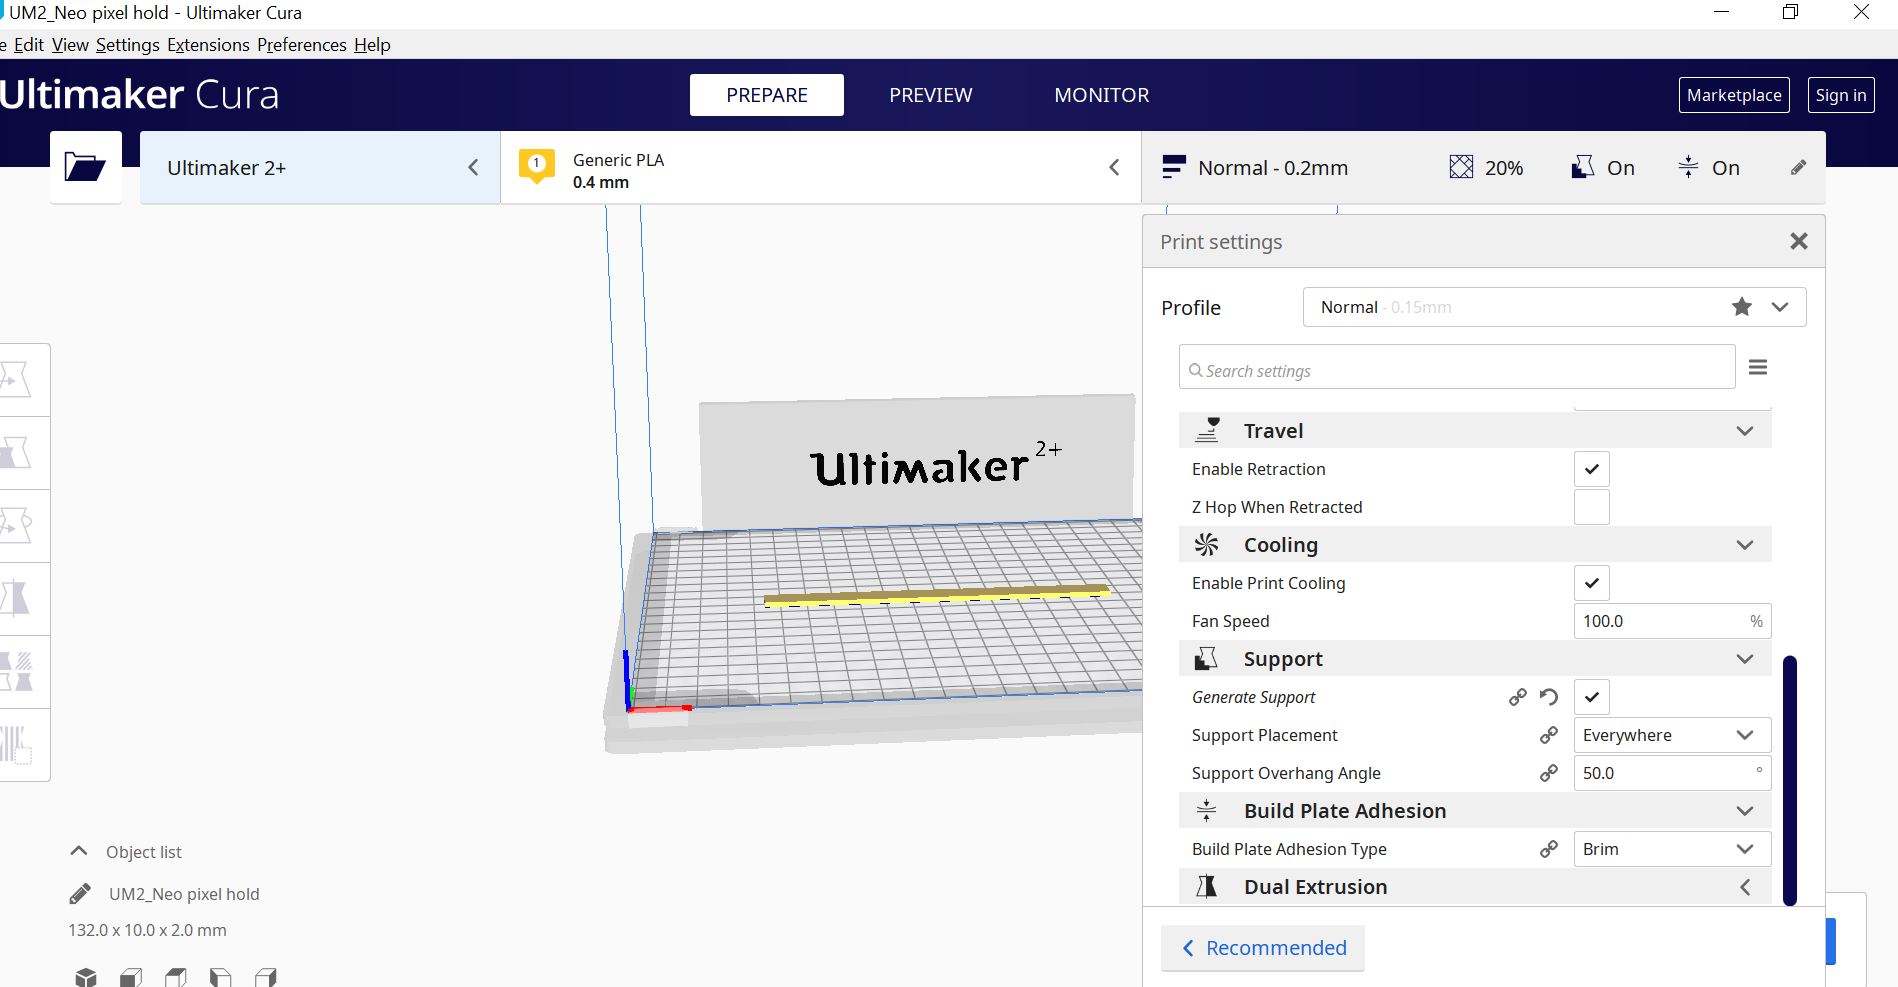Collapse the Build Plate Adhesion section
This screenshot has height=987, width=1898.
[1475, 811]
